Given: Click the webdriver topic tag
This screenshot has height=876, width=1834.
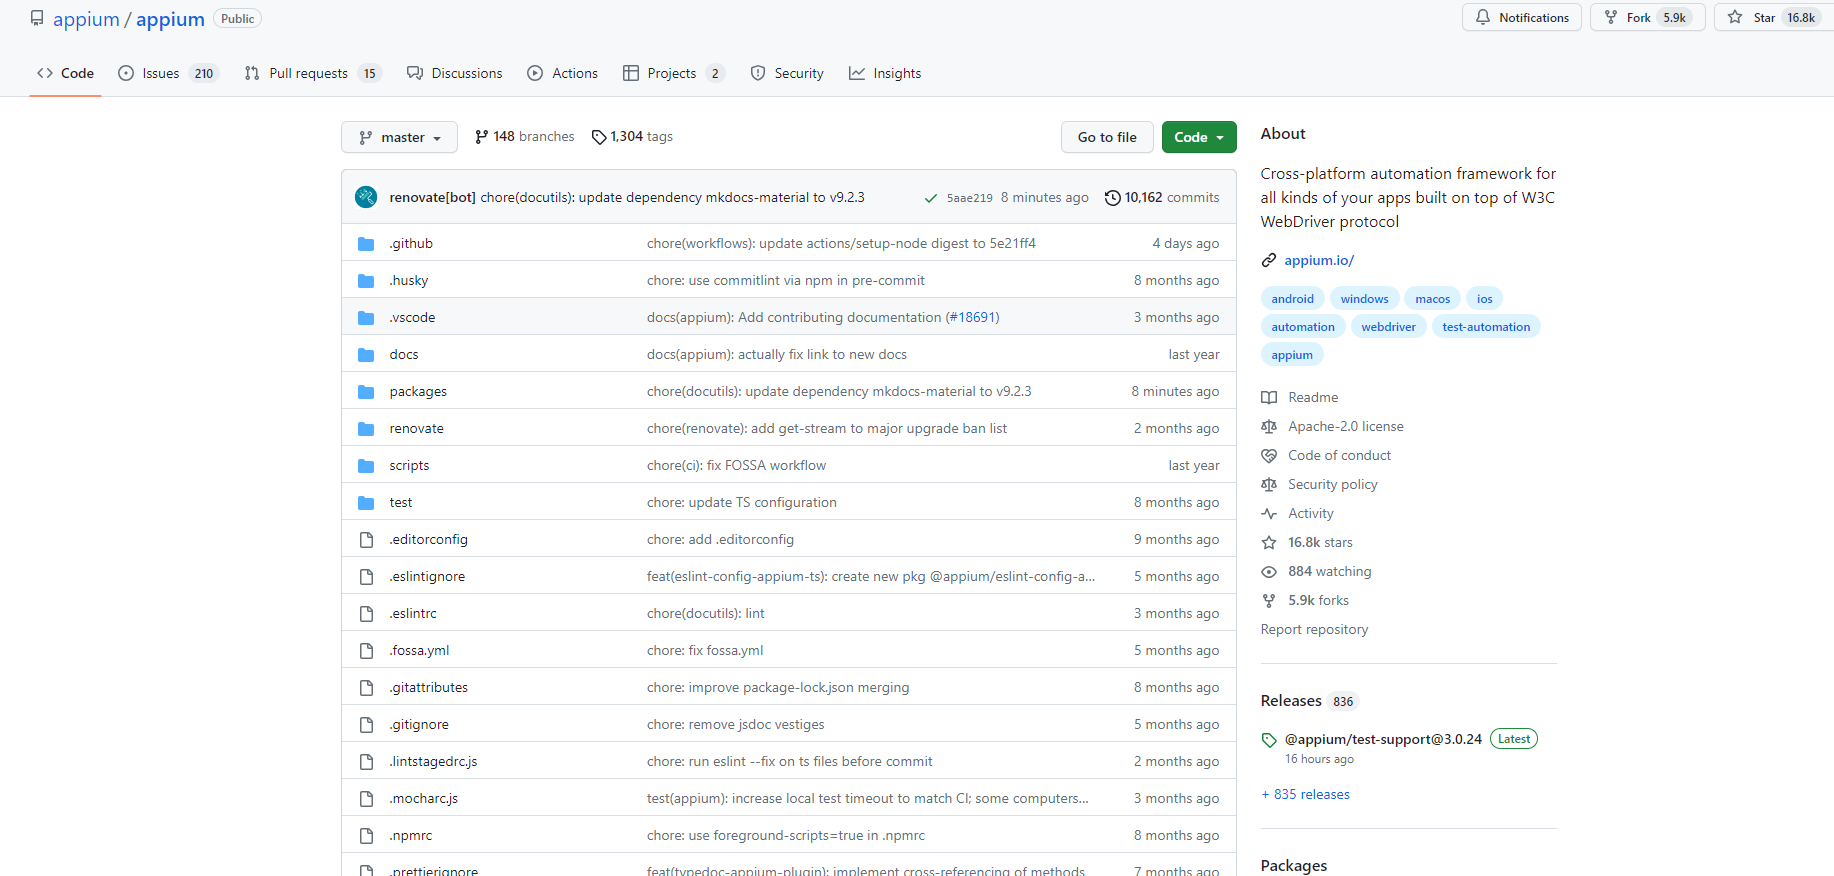Looking at the screenshot, I should [x=1388, y=327].
